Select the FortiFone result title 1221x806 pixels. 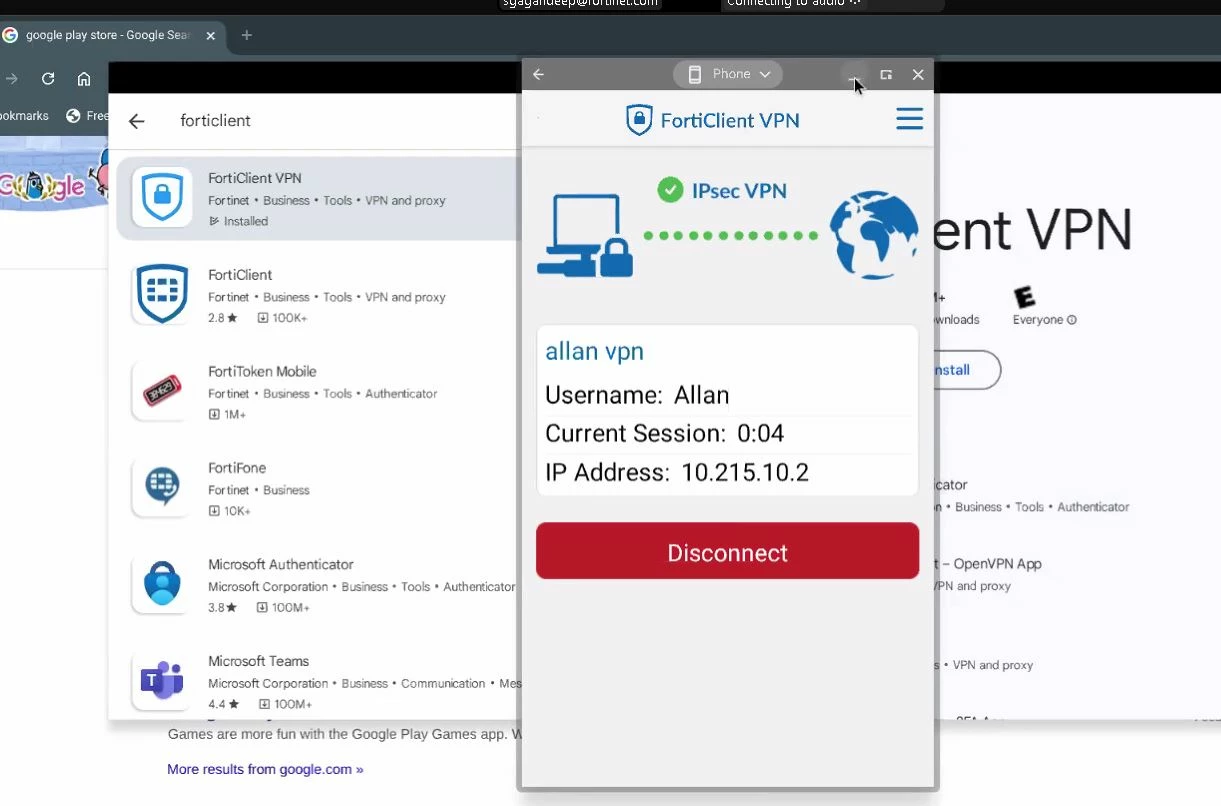pos(237,468)
